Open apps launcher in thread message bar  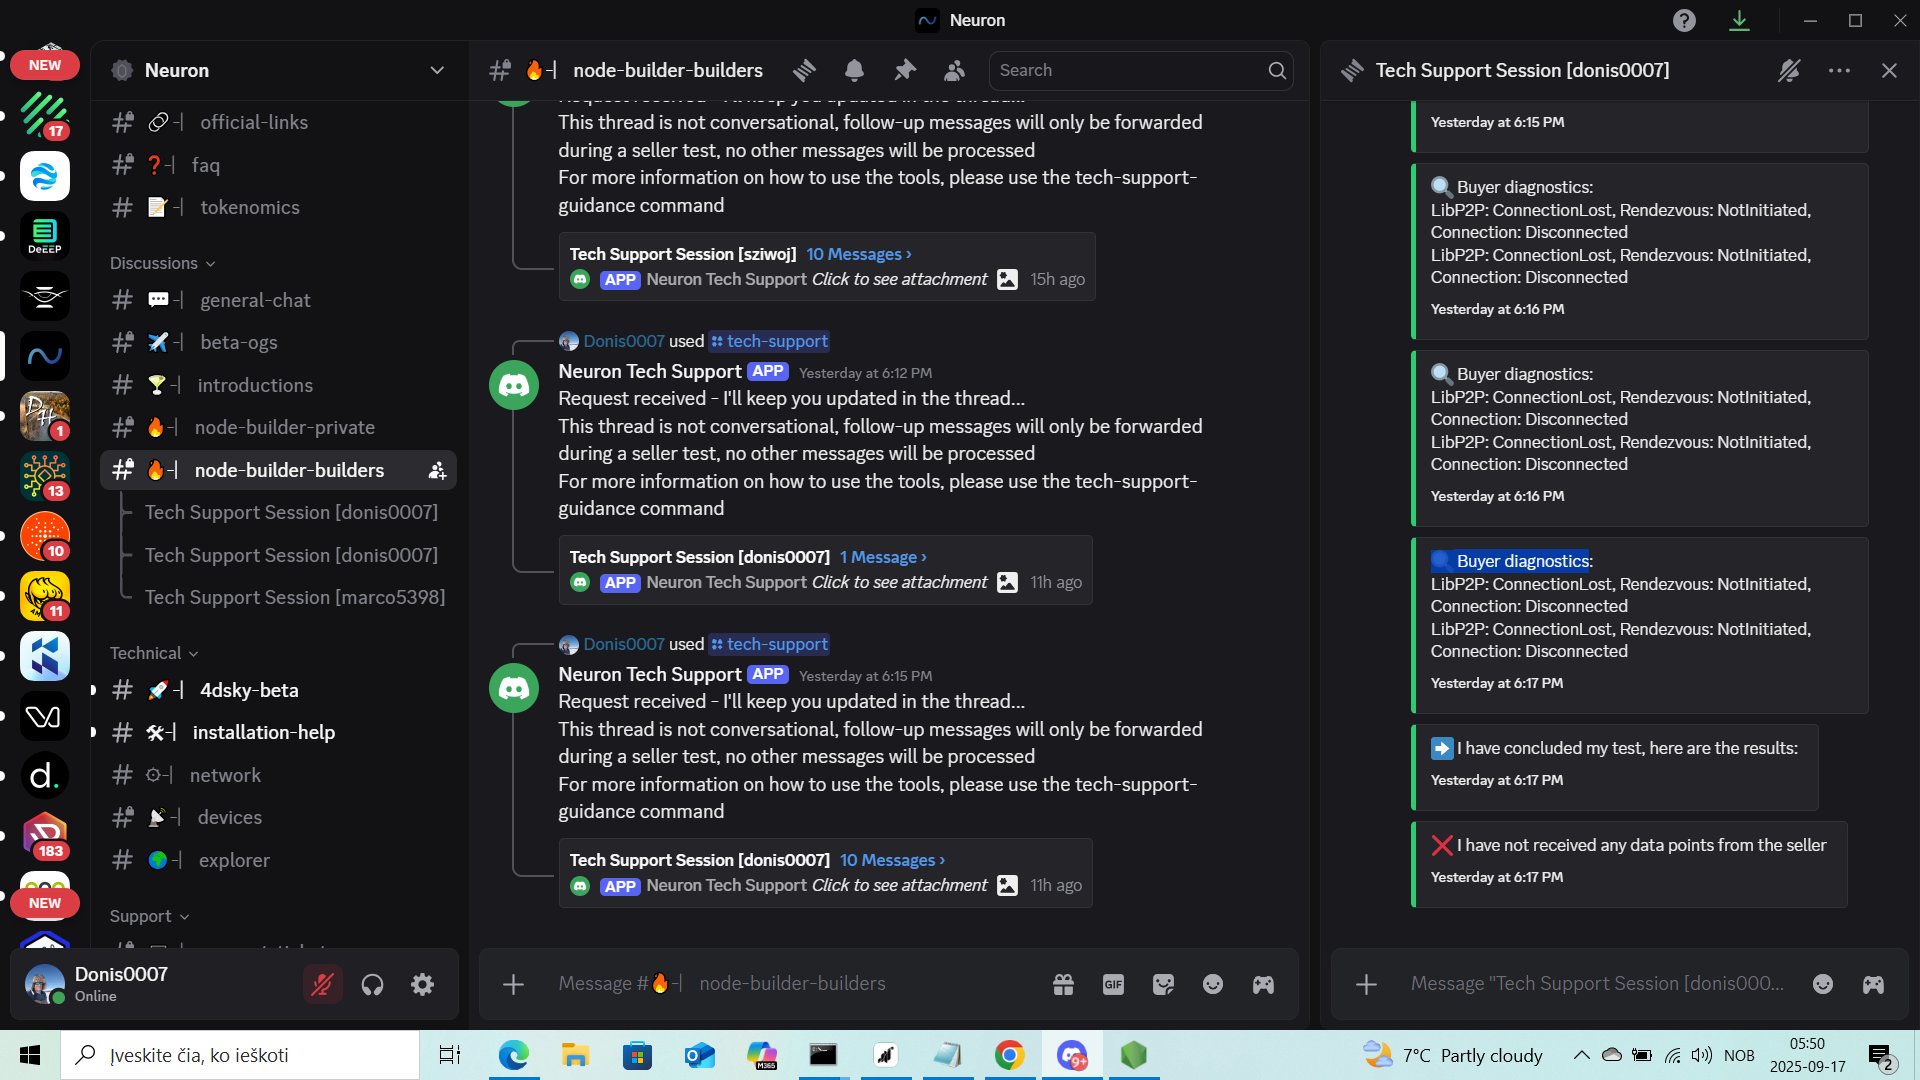click(x=1873, y=984)
